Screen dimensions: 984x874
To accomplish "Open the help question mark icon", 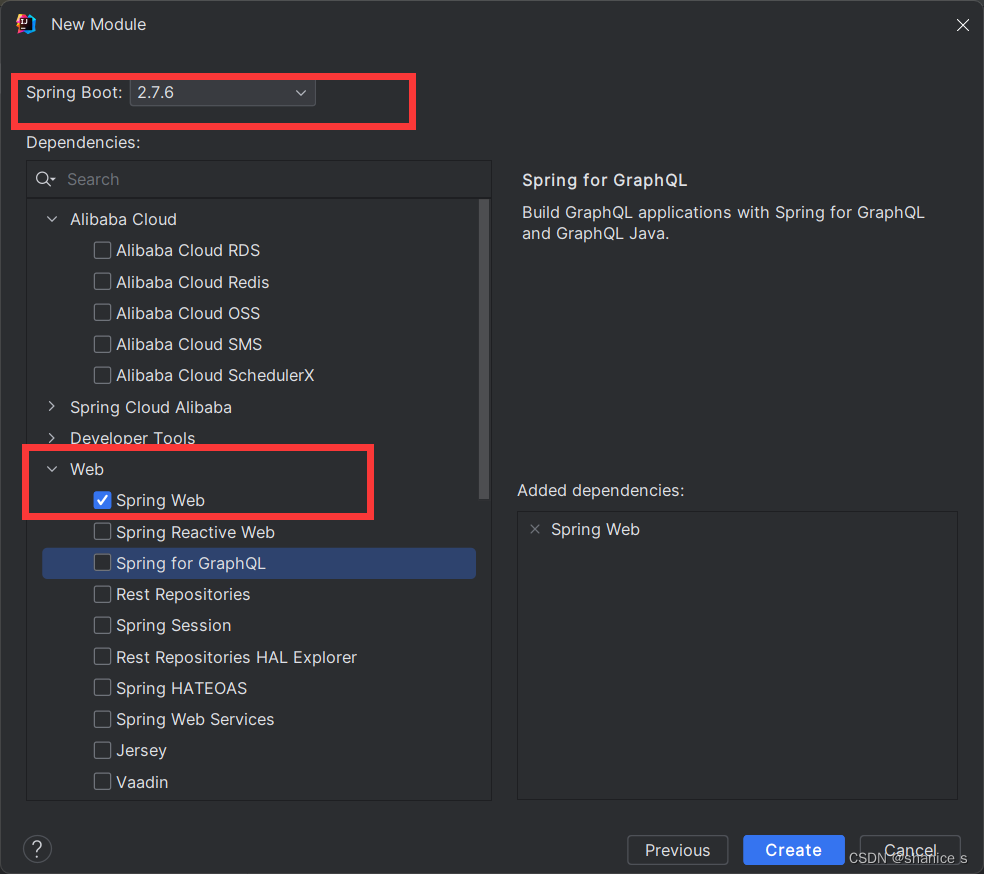I will pos(37,849).
